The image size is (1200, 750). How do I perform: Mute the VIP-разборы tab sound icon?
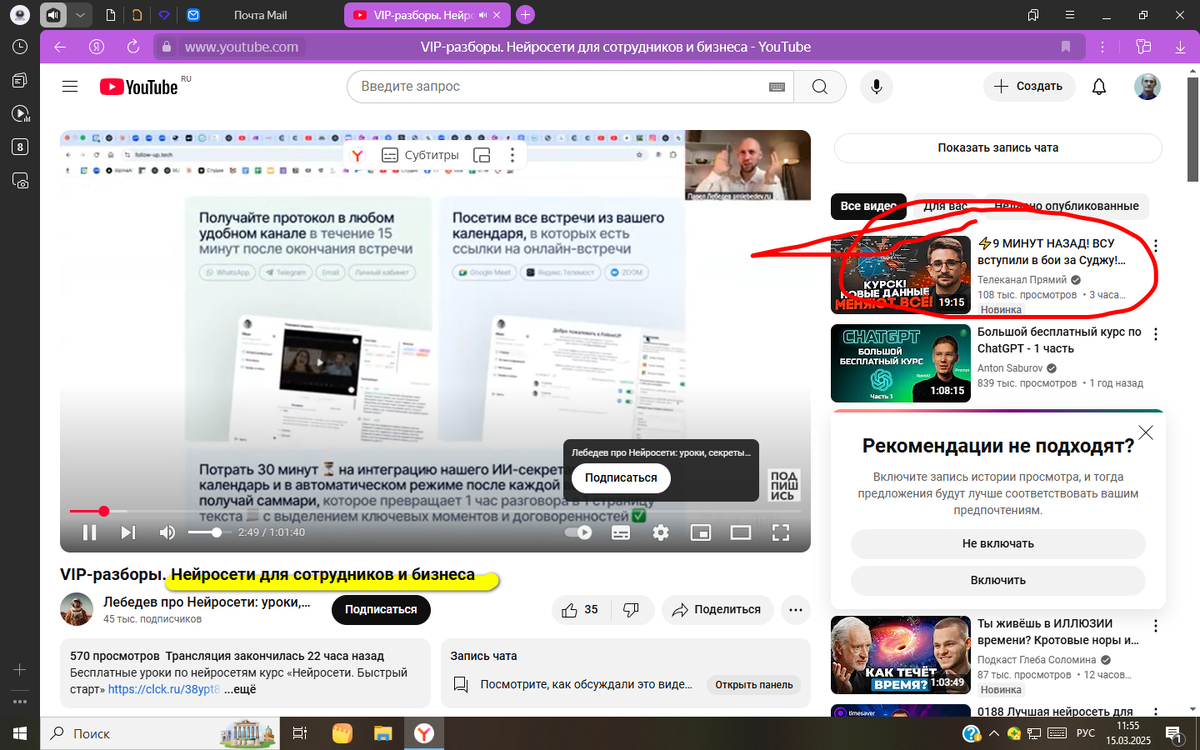click(484, 15)
